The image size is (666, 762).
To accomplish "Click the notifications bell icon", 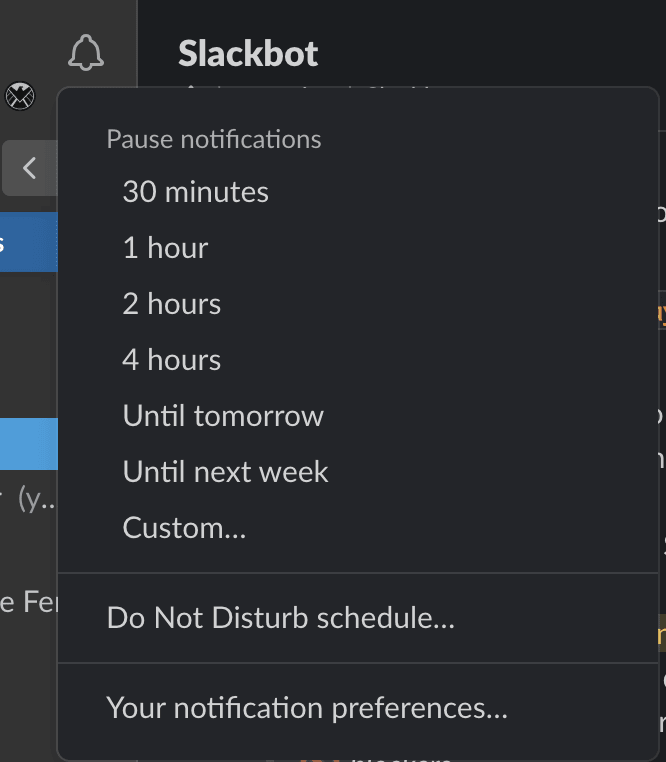I will click(x=86, y=52).
